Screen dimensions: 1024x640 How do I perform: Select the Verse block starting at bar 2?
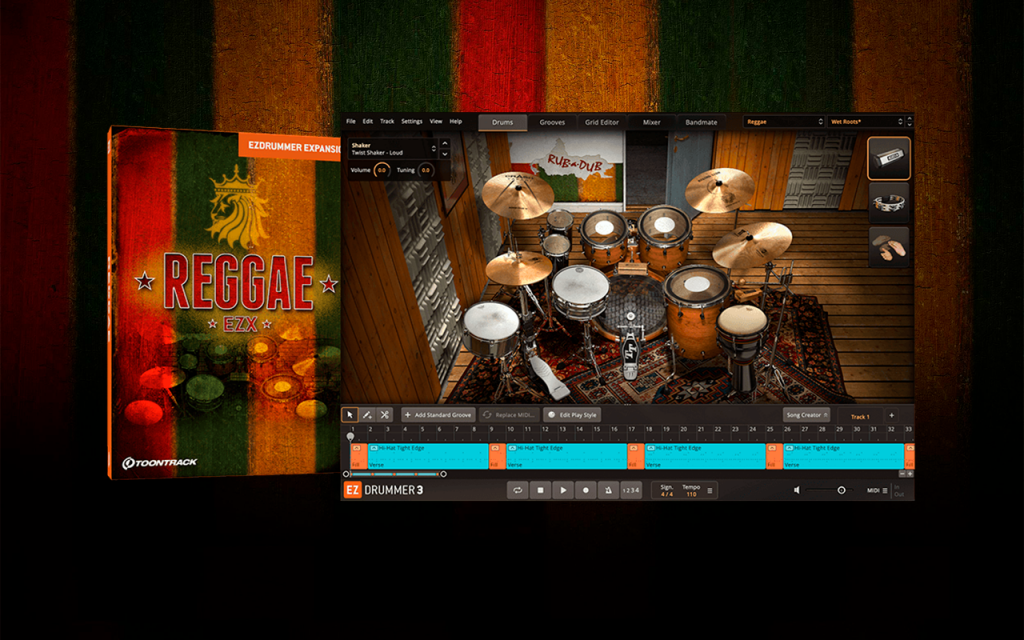click(428, 456)
